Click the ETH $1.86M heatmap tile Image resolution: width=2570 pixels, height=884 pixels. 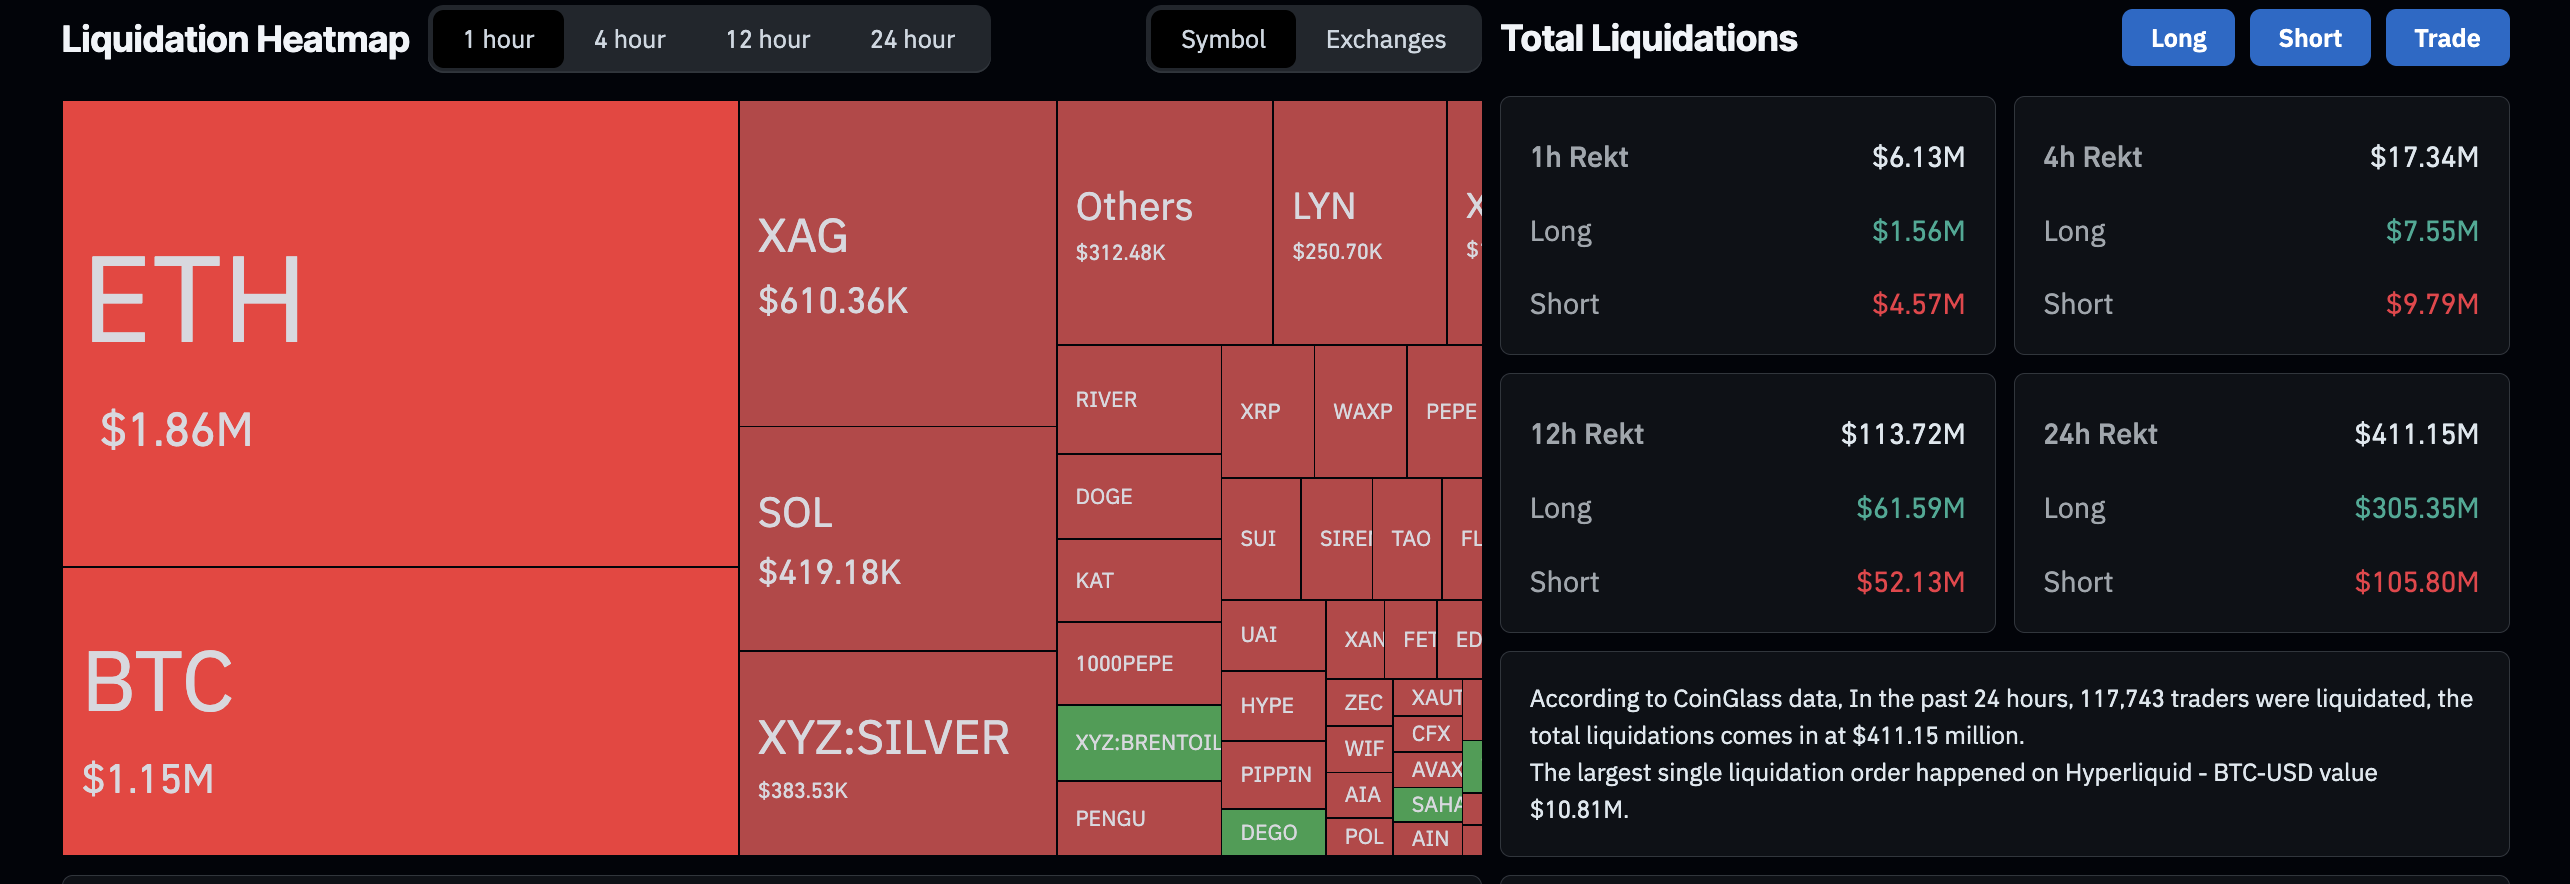(400, 333)
